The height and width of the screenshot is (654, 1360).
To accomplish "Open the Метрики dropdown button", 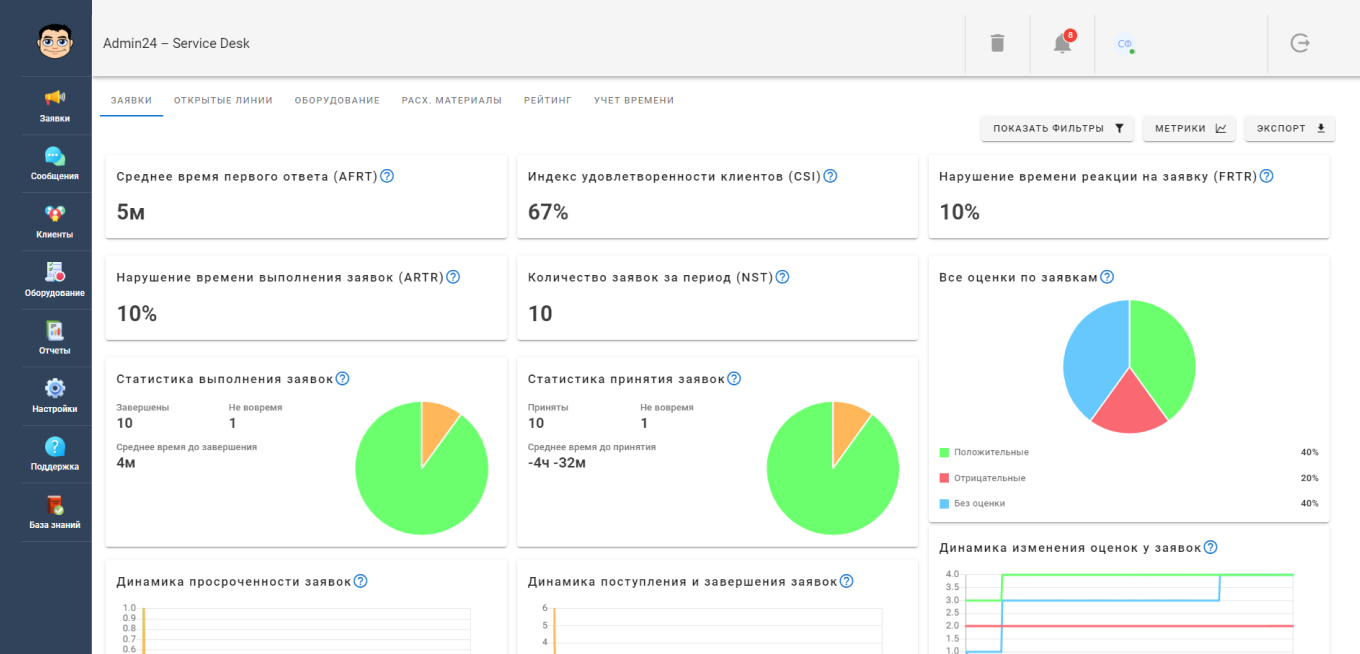I will point(1189,128).
